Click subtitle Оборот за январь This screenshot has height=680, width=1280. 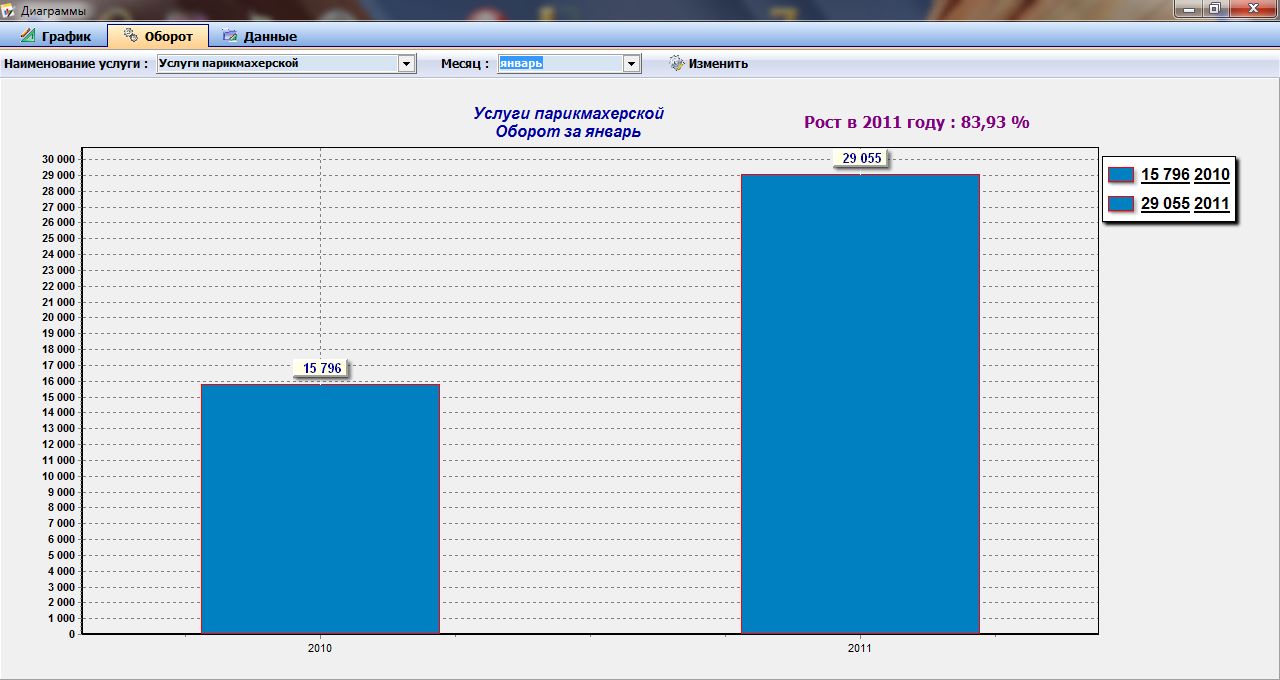[568, 131]
